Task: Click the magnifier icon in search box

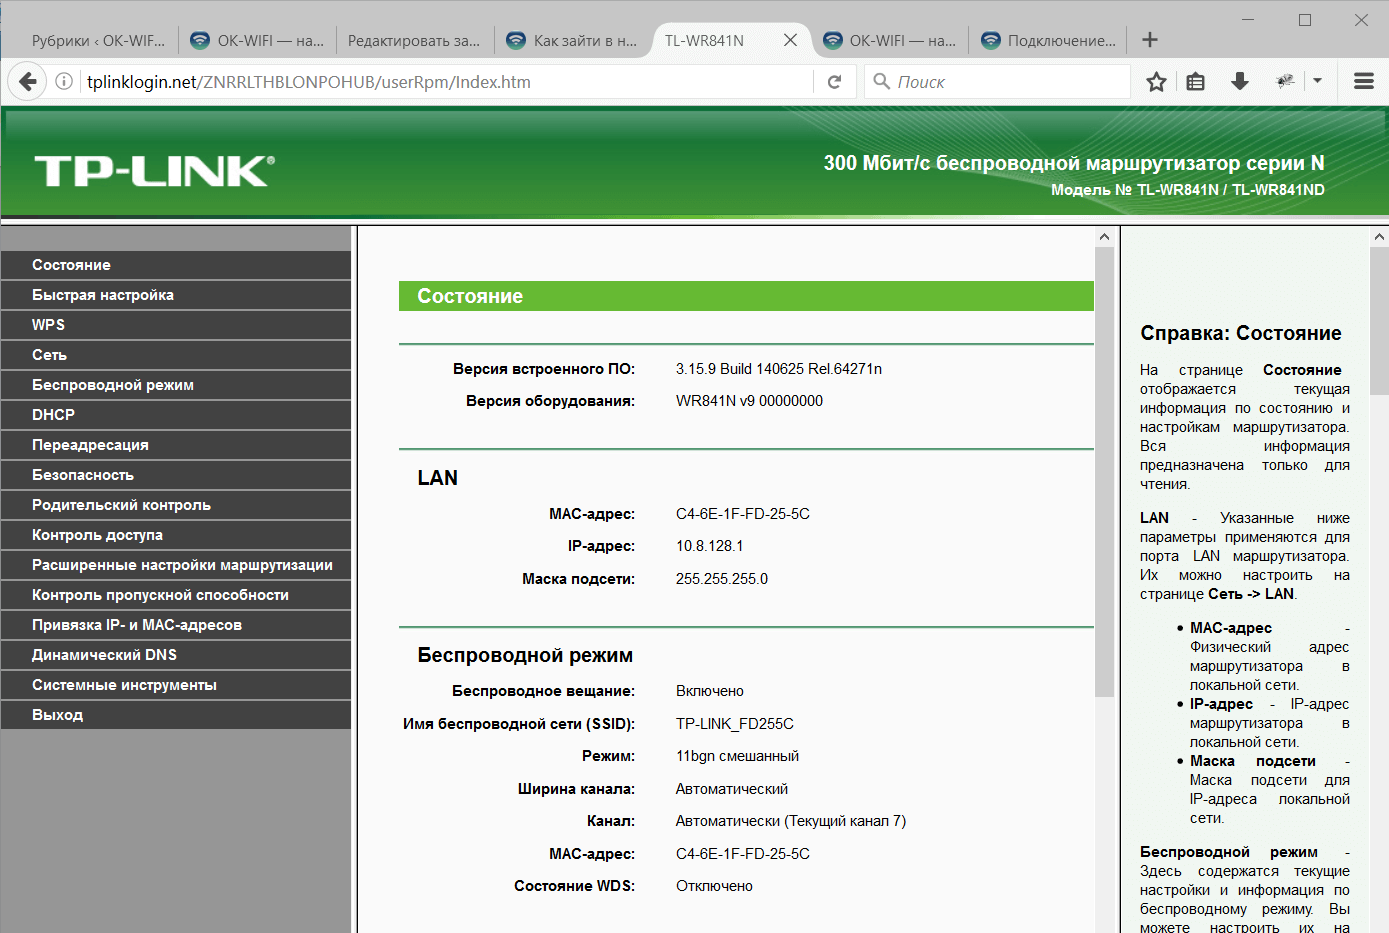Action: [882, 81]
